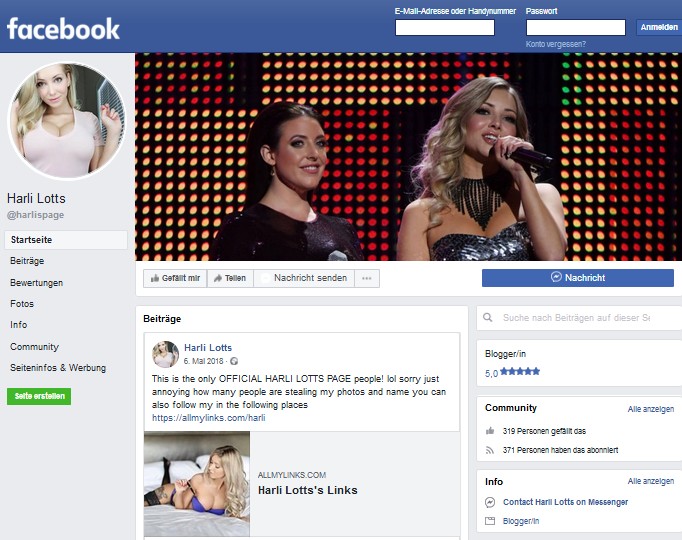Open the Harli Lotts's Links preview title
The width and height of the screenshot is (682, 540).
pos(308,490)
